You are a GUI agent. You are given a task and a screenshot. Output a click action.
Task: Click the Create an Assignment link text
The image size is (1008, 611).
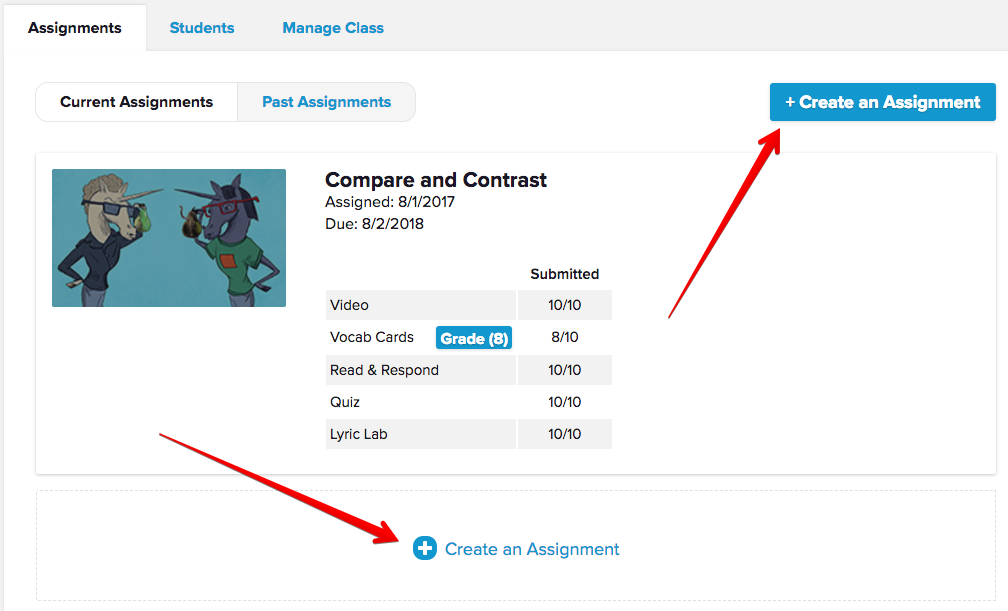pyautogui.click(x=532, y=549)
